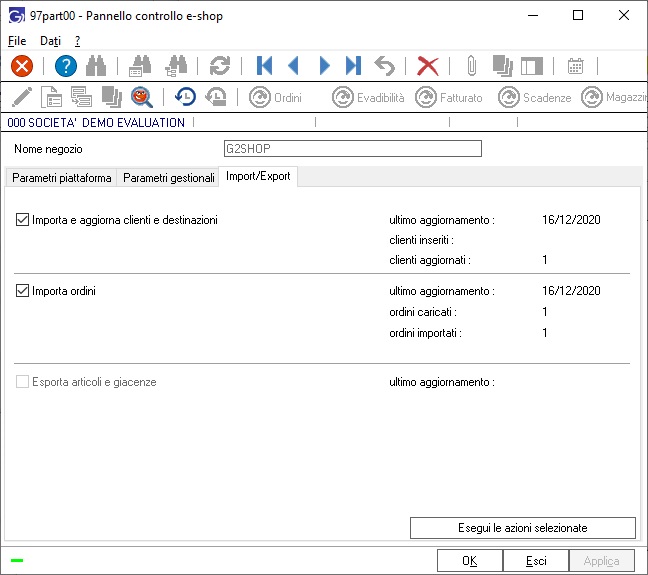Click Esegui le azioni selezionate button
The image size is (648, 575).
click(x=523, y=528)
